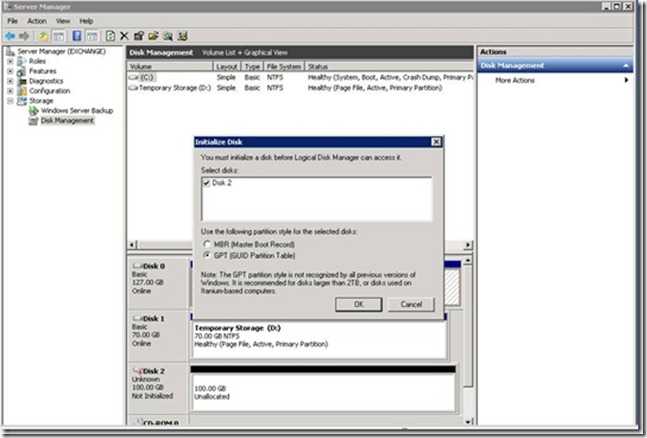The height and width of the screenshot is (438, 647).
Task: Click the Temporary Storage (D:) drive icon
Action: click(133, 88)
